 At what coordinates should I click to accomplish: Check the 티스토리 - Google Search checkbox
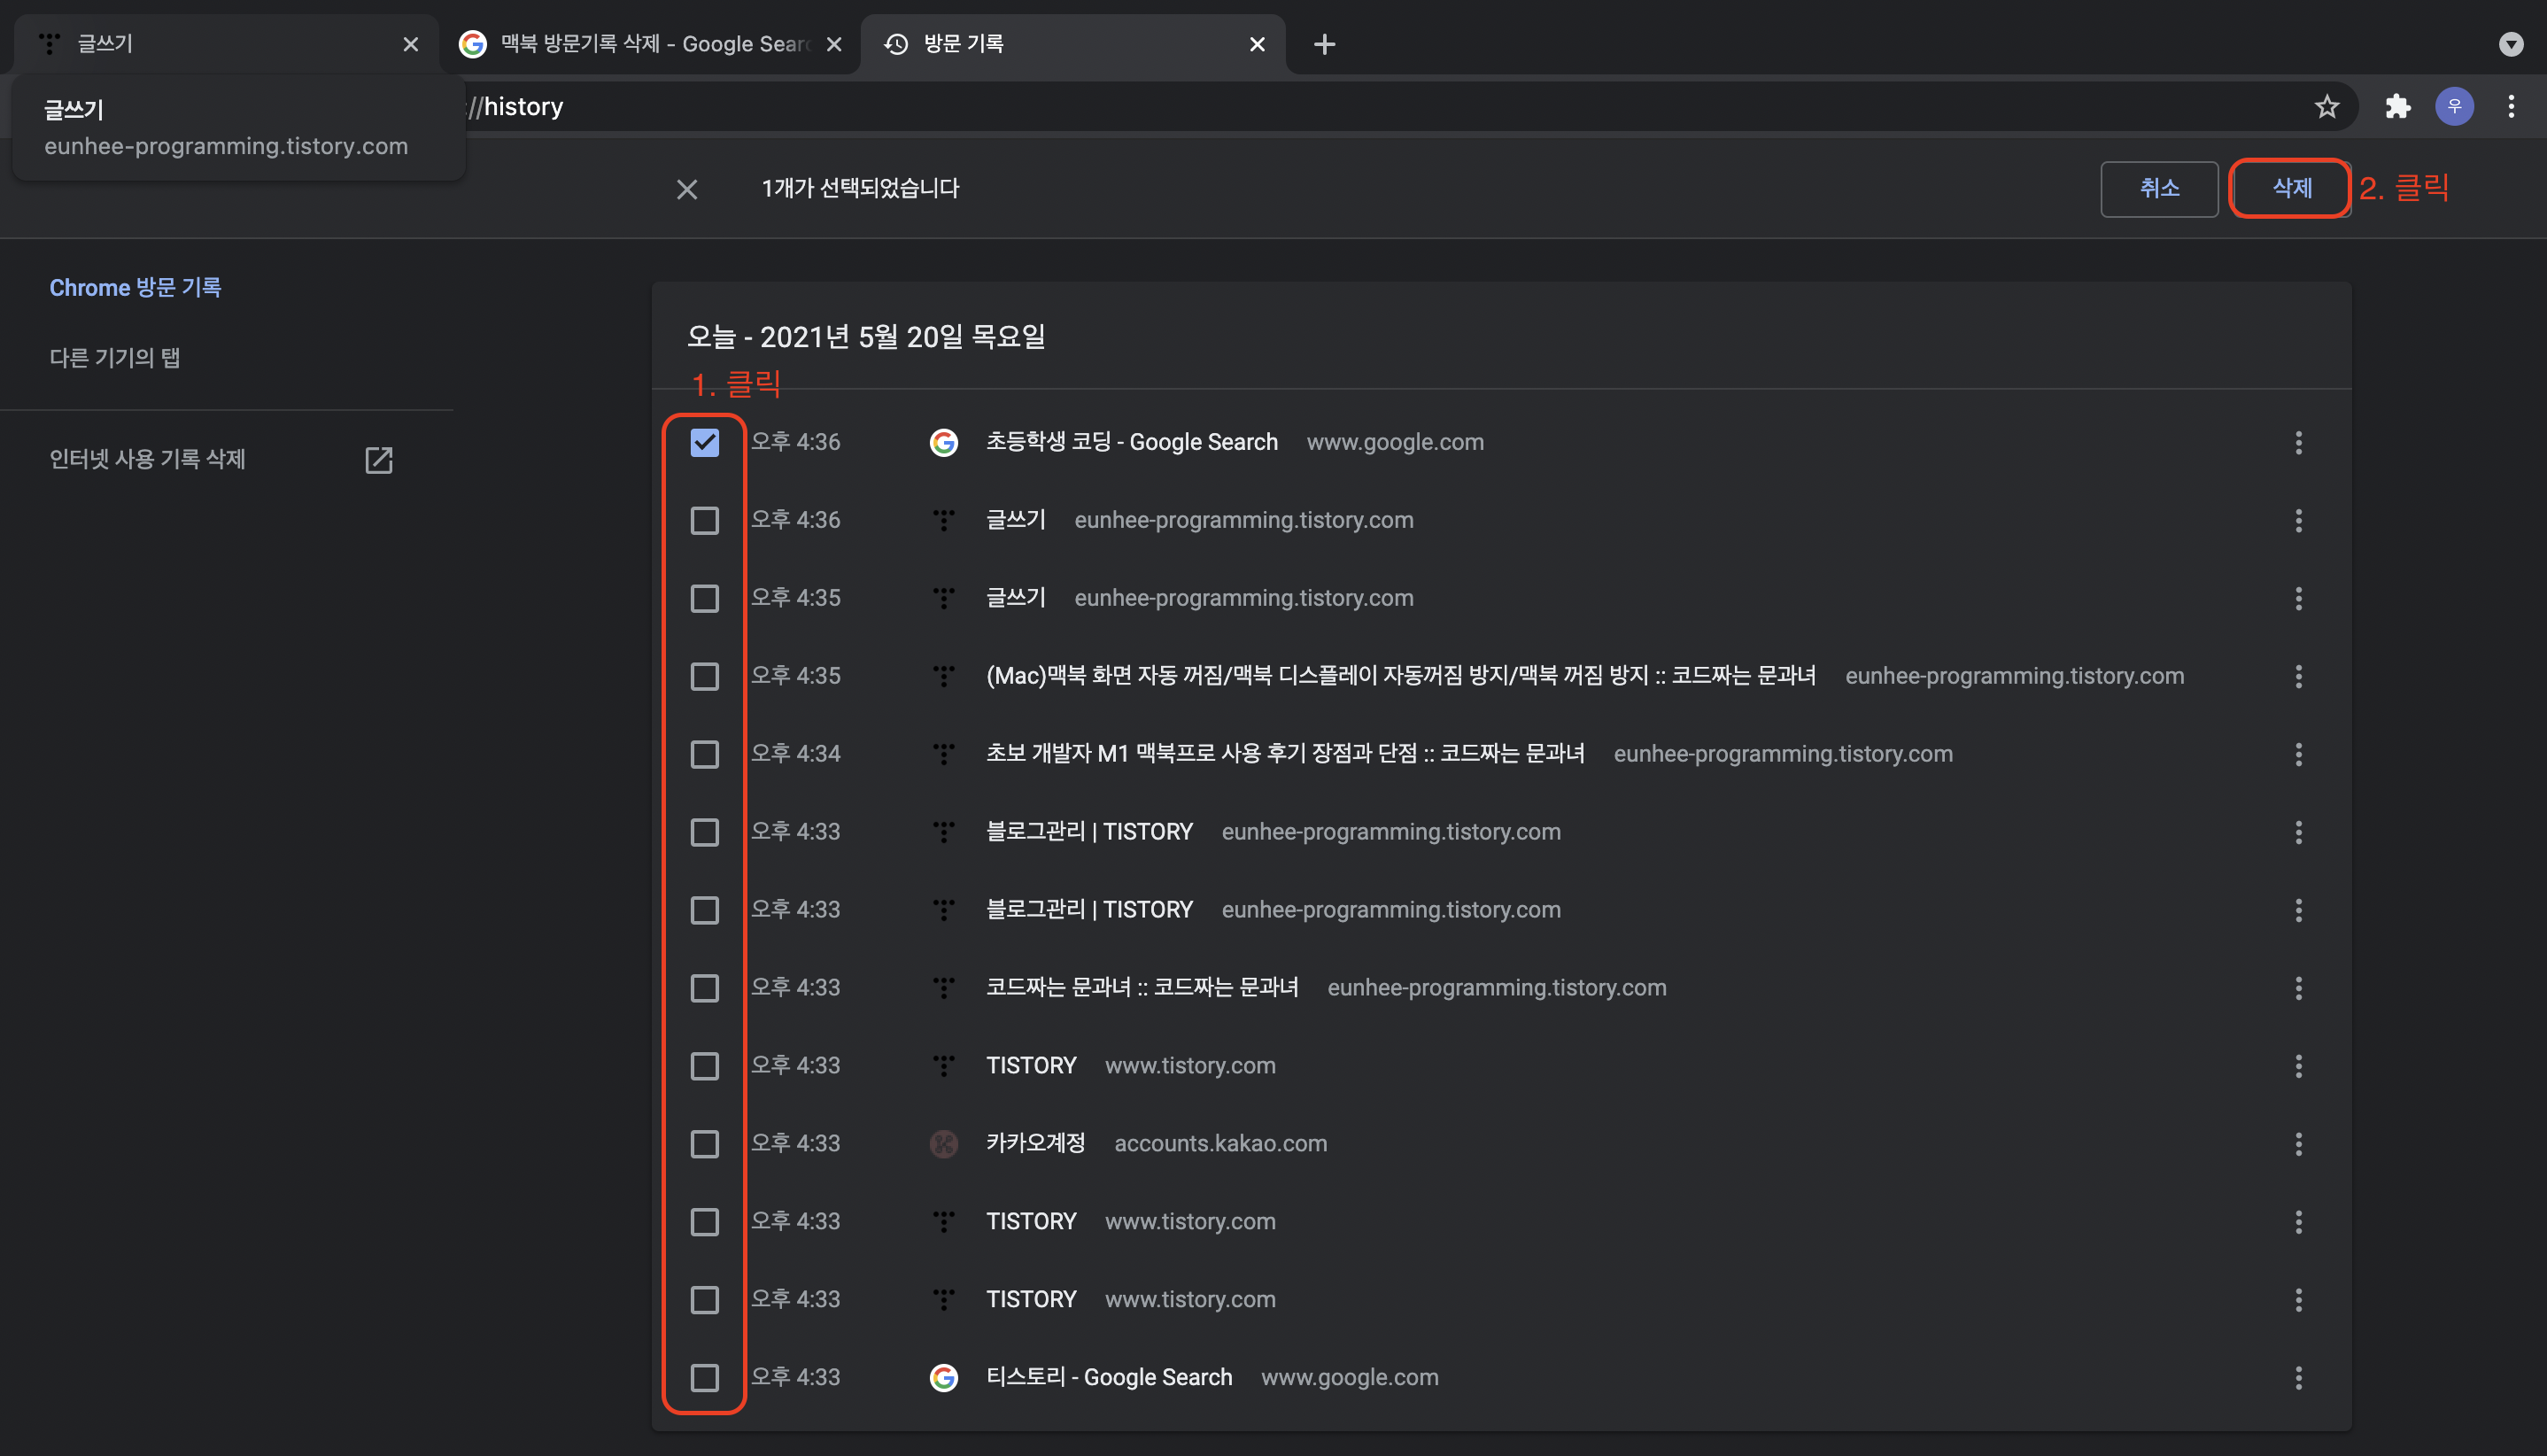[704, 1378]
